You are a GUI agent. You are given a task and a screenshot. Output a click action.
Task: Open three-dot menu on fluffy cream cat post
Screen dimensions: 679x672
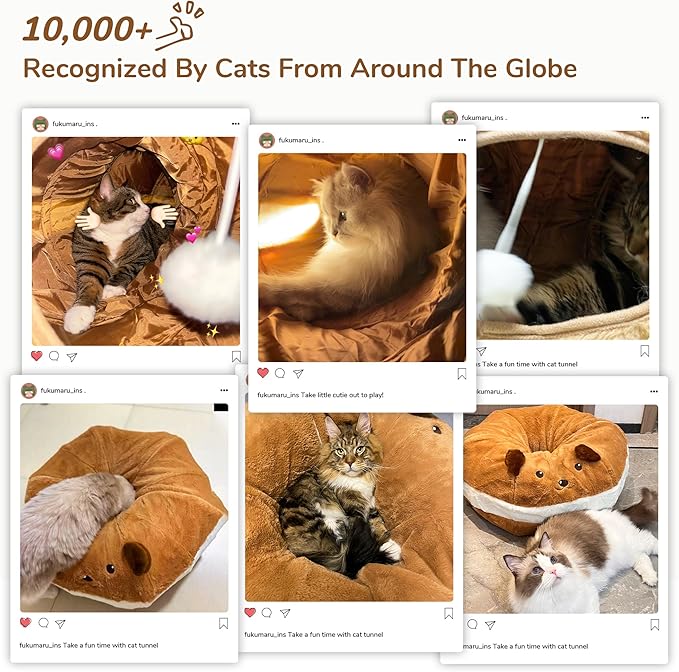[x=462, y=140]
